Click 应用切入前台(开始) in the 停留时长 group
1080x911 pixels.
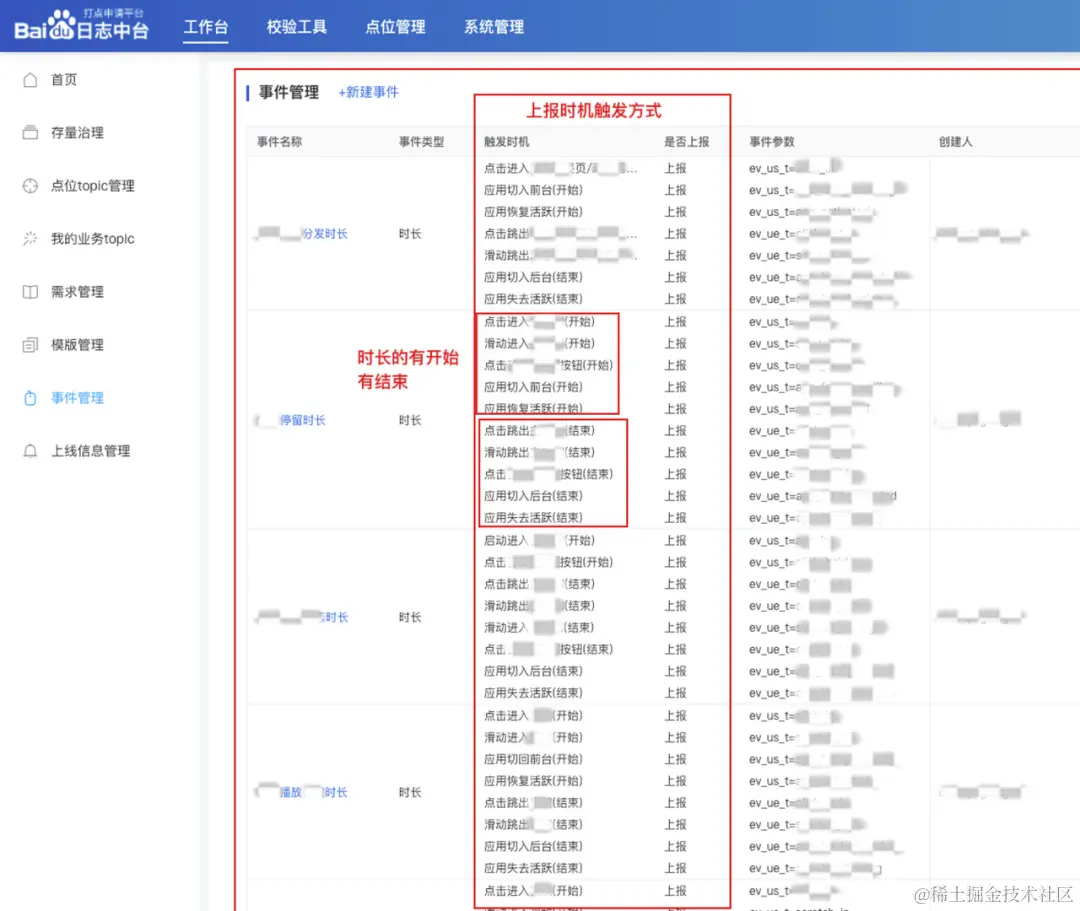point(533,387)
